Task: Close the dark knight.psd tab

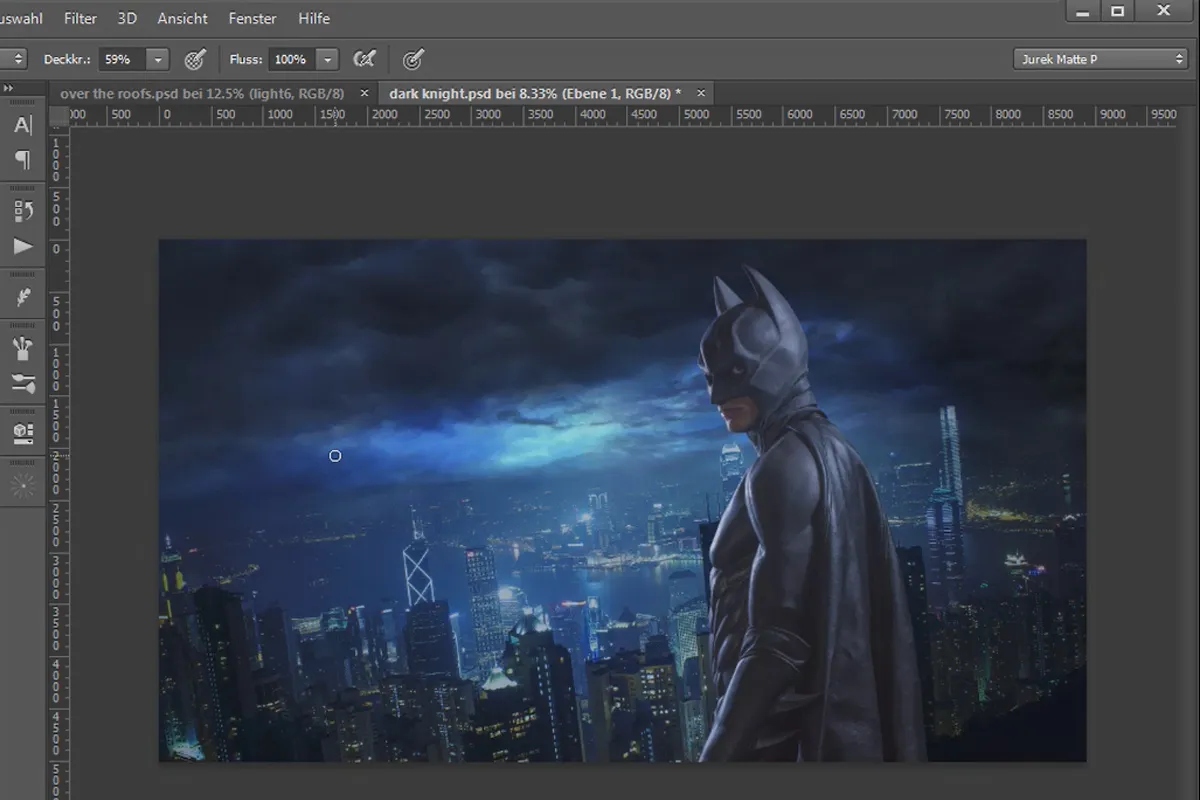Action: tap(701, 92)
